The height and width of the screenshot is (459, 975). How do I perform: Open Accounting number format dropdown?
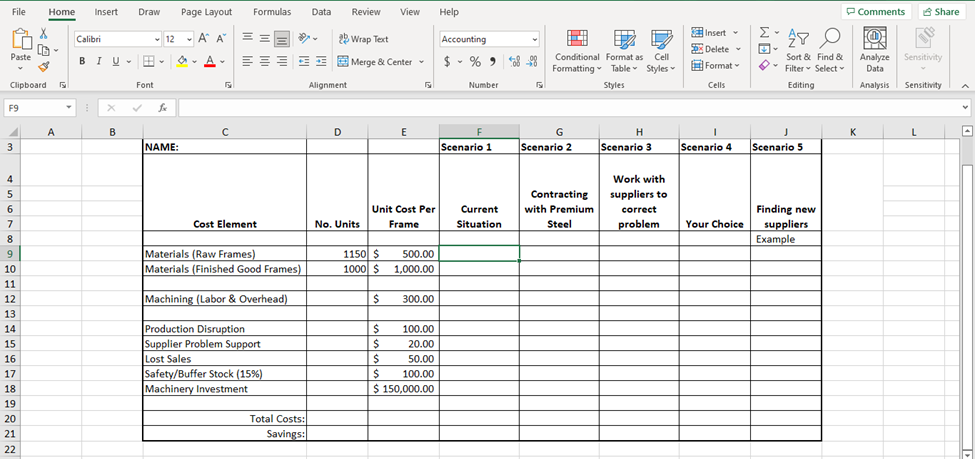tap(535, 39)
